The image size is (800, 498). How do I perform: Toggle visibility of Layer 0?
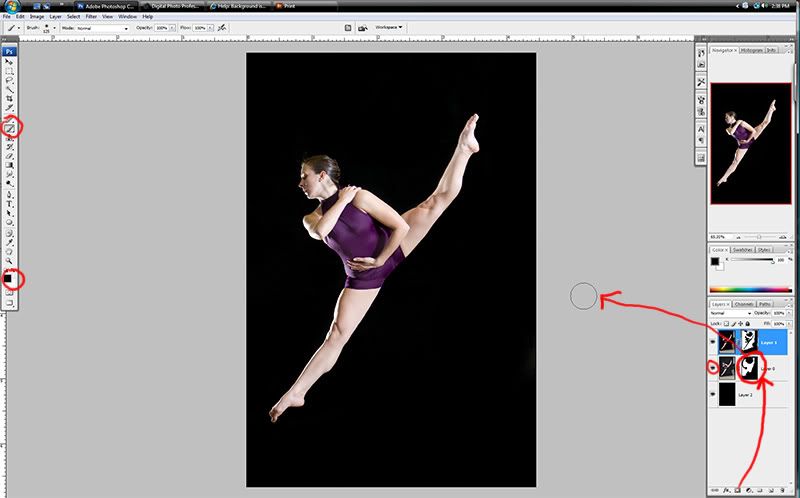[x=713, y=367]
